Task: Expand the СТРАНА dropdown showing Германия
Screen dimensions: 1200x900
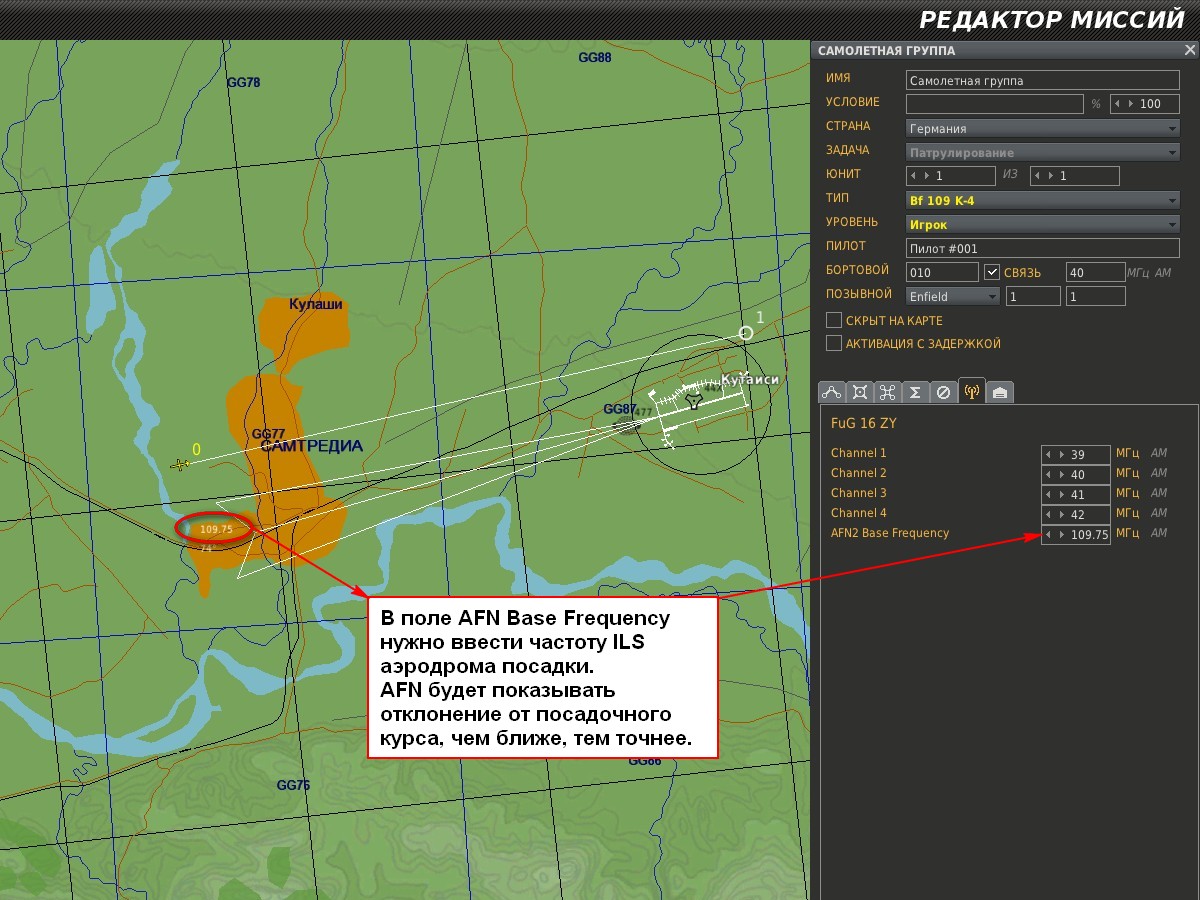Action: [1043, 128]
